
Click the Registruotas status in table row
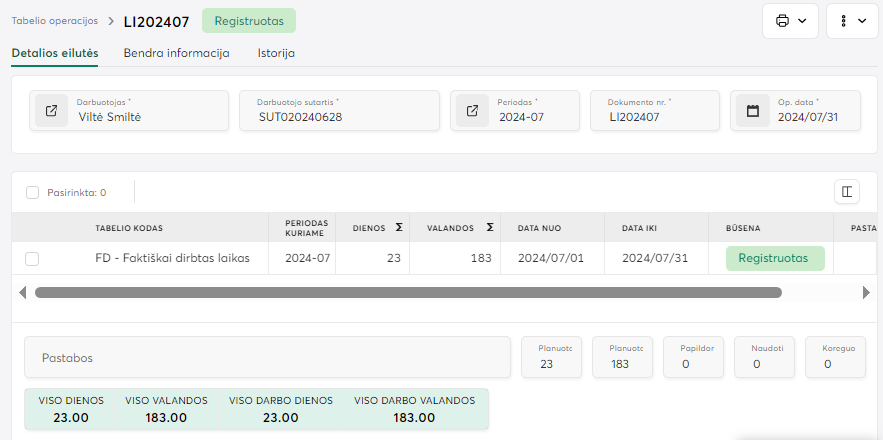(x=775, y=258)
